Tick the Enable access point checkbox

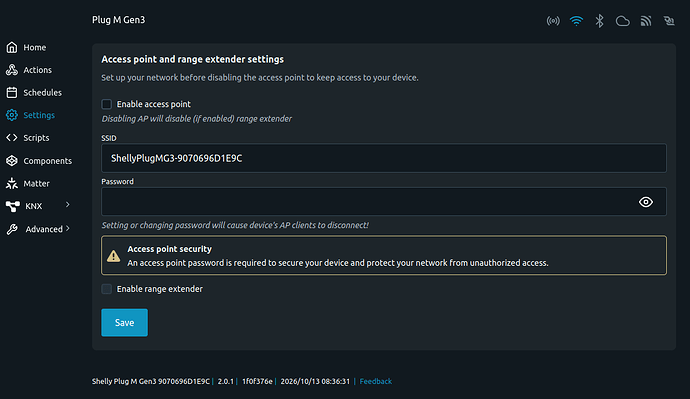pyautogui.click(x=106, y=104)
